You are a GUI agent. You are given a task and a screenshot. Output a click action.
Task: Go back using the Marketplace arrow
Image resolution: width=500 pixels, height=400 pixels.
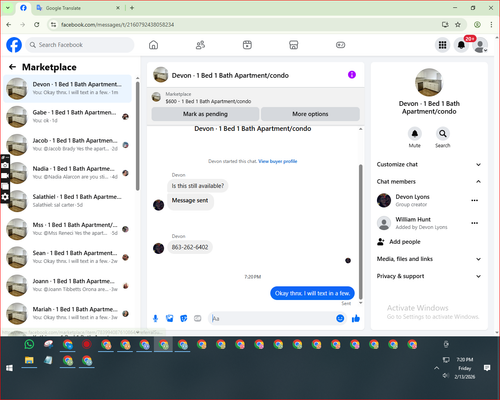(x=12, y=67)
